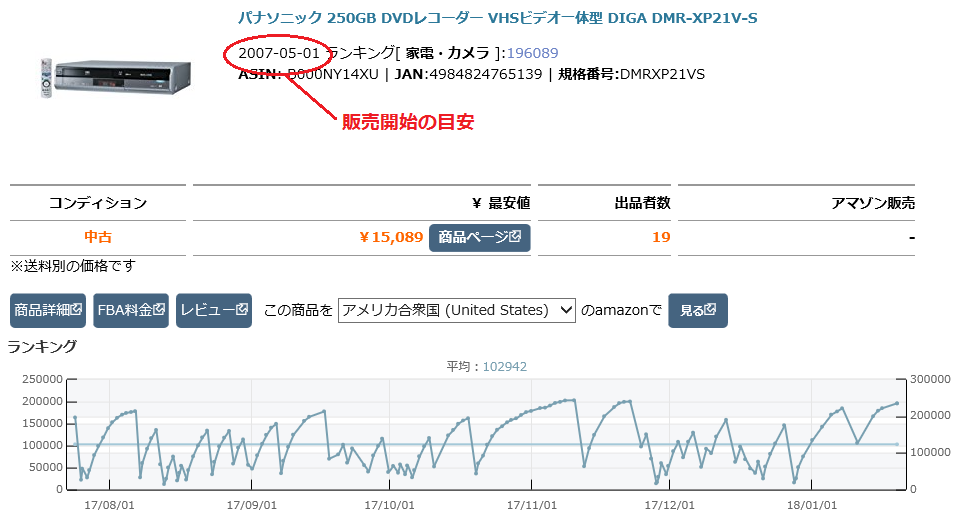Click the 17/11/01 axis label on chart
The height and width of the screenshot is (520, 956).
click(x=532, y=505)
